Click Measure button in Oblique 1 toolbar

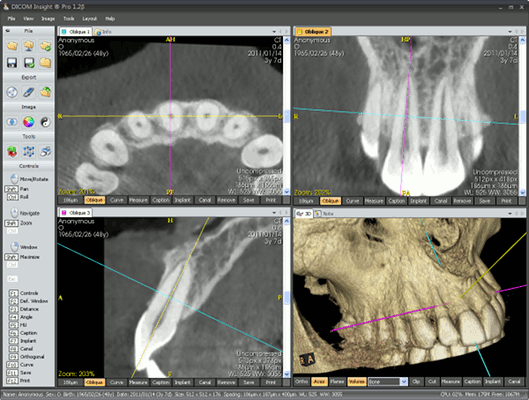coord(138,200)
